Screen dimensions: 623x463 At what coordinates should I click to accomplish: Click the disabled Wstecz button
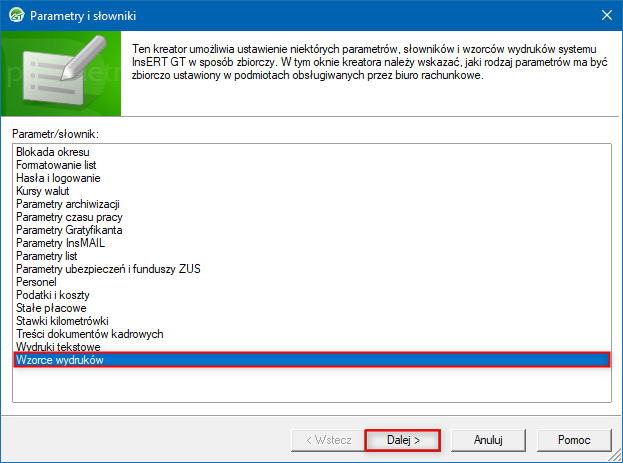pos(328,440)
